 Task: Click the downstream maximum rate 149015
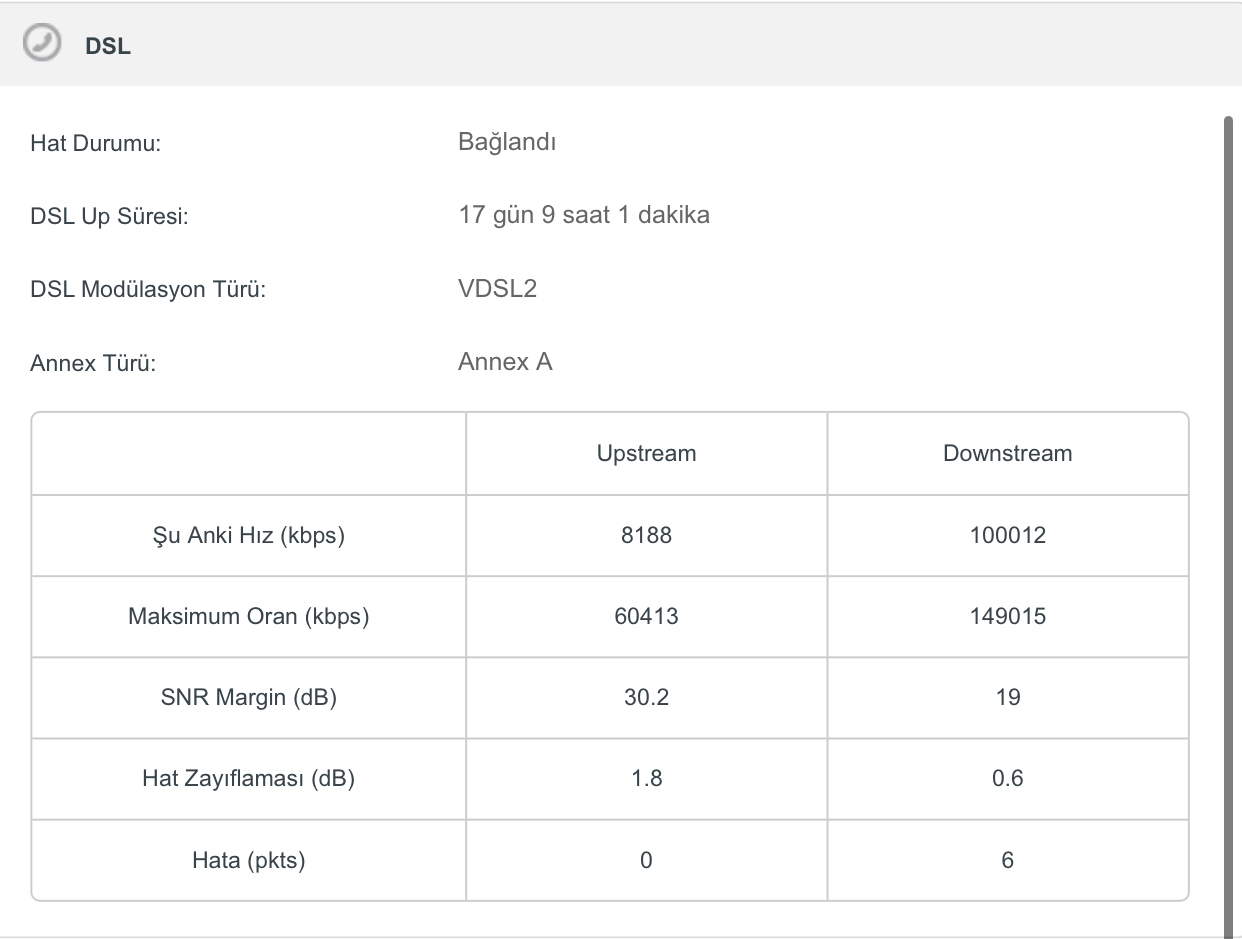tap(1007, 616)
